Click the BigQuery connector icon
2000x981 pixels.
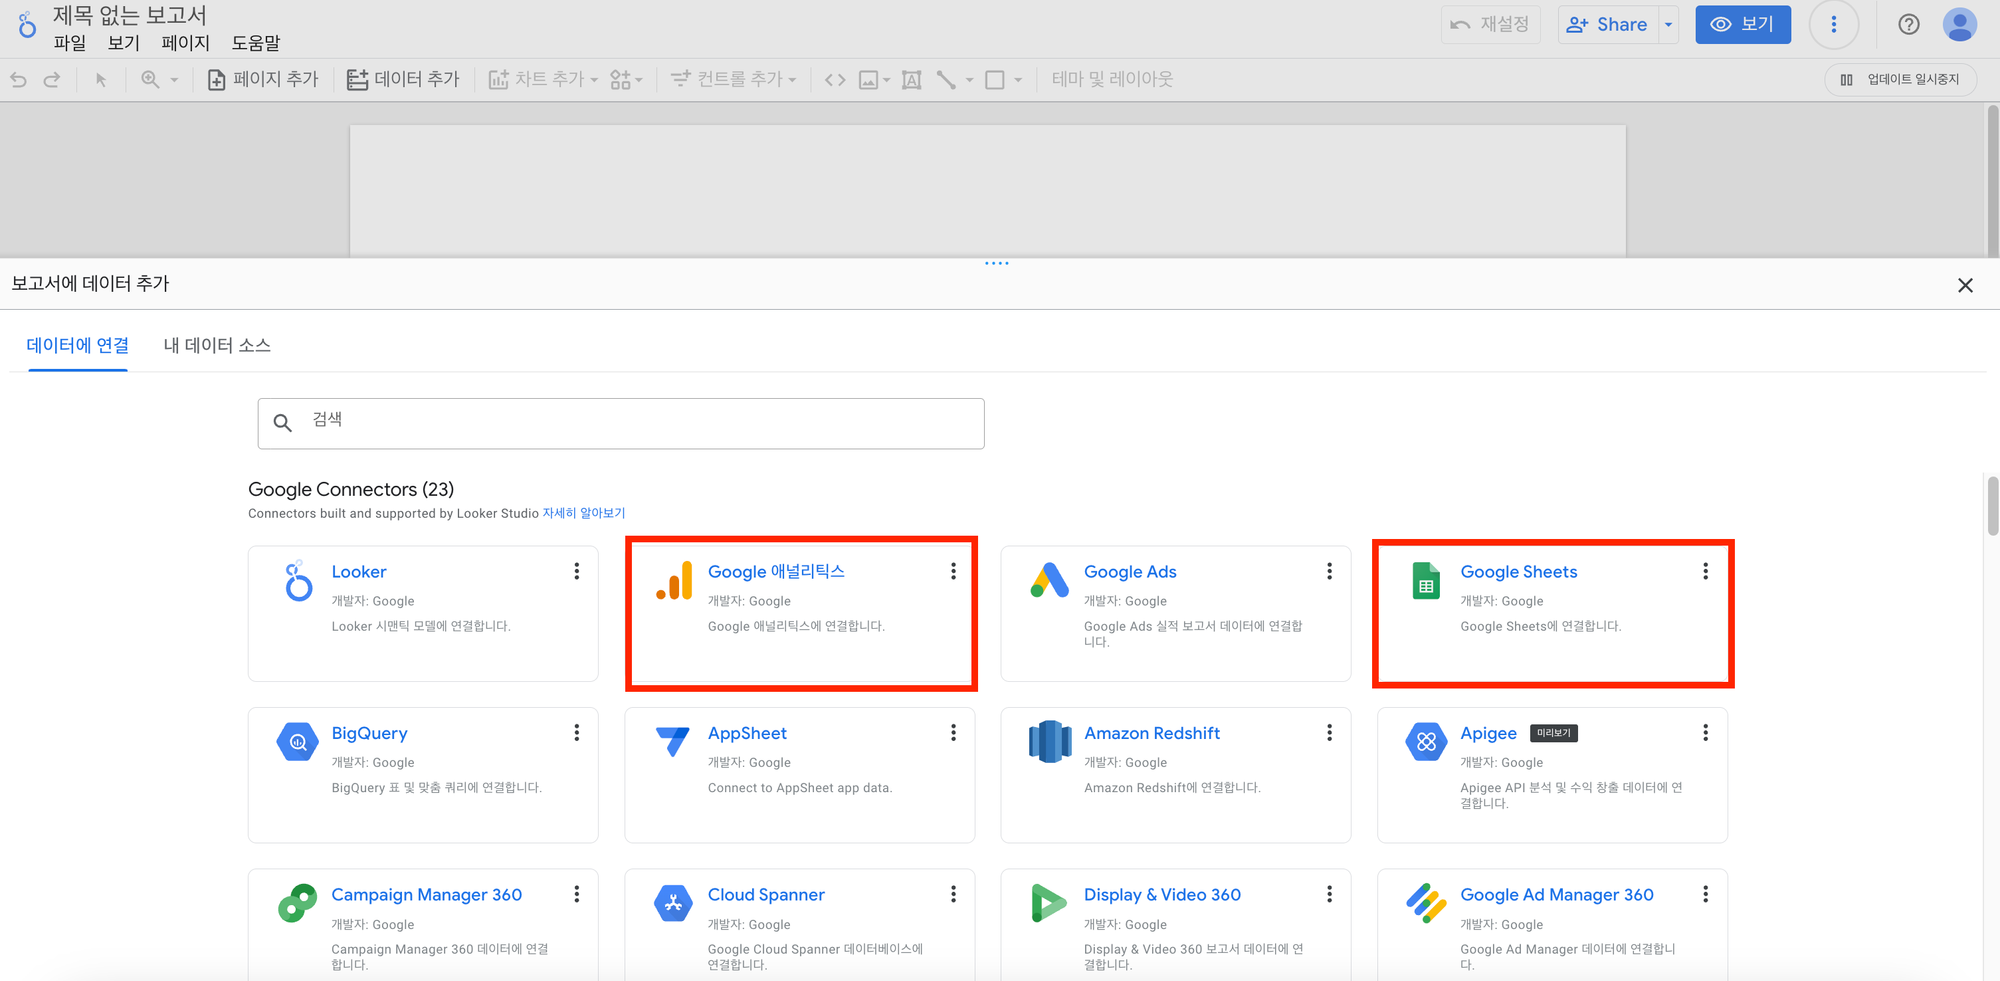pyautogui.click(x=297, y=742)
